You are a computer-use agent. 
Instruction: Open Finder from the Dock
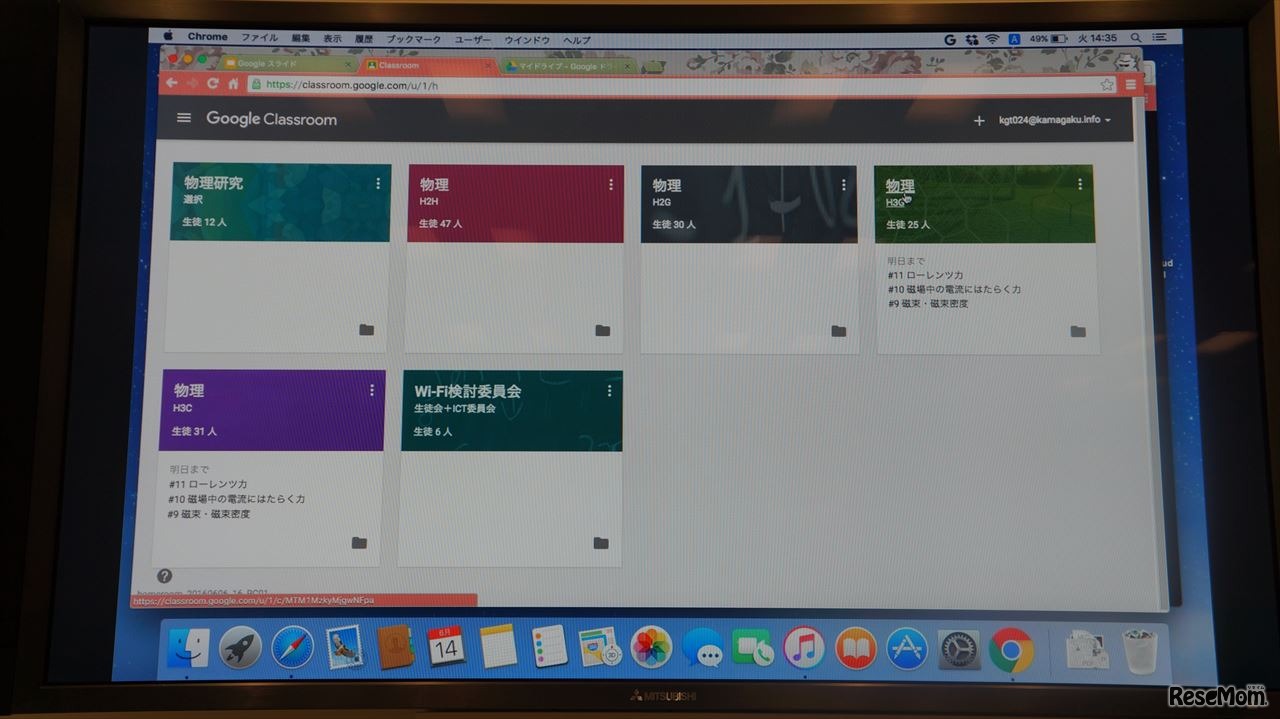point(189,648)
